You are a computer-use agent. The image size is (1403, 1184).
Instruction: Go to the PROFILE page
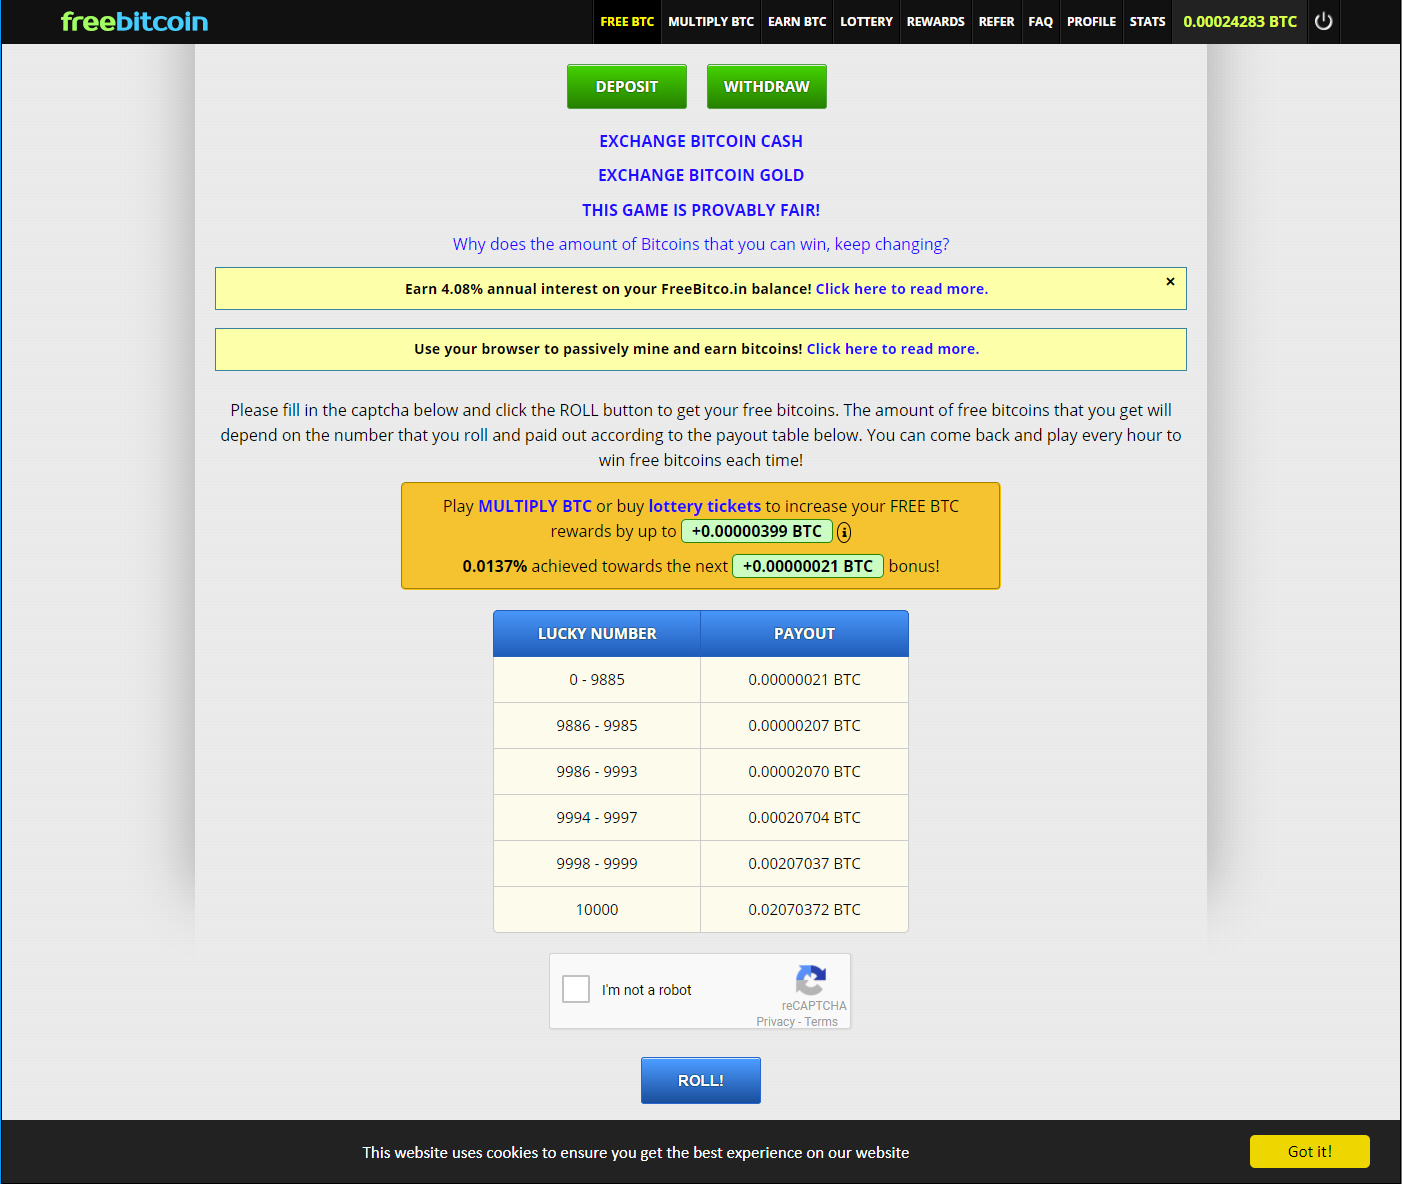(x=1091, y=21)
